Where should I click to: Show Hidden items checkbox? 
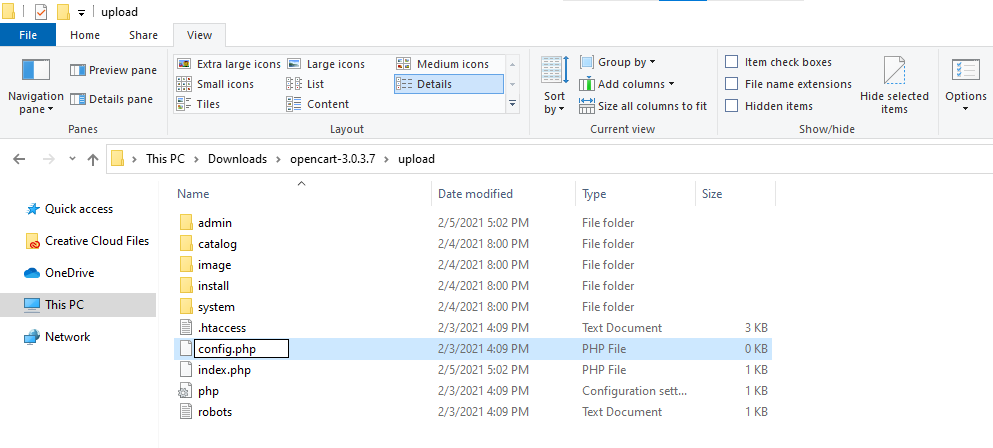(732, 106)
